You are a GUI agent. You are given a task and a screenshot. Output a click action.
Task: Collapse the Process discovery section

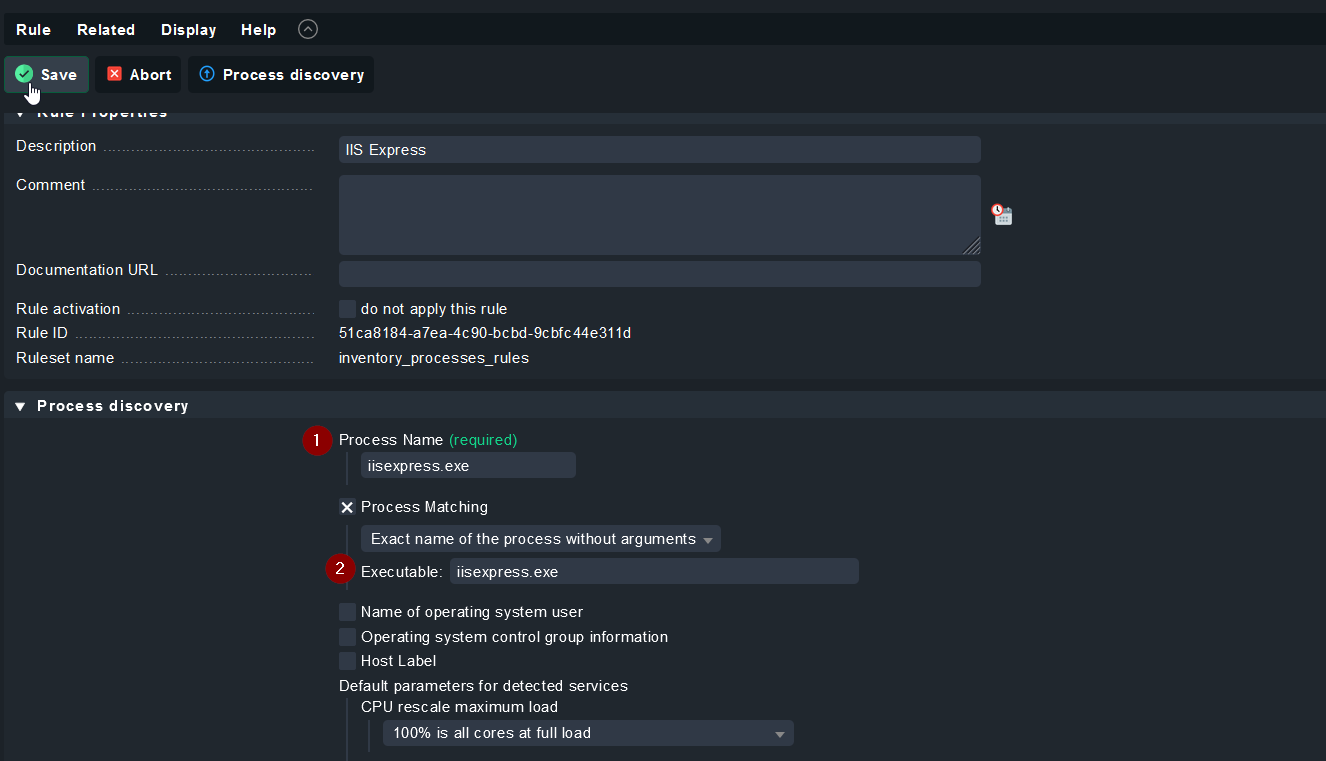tap(20, 406)
